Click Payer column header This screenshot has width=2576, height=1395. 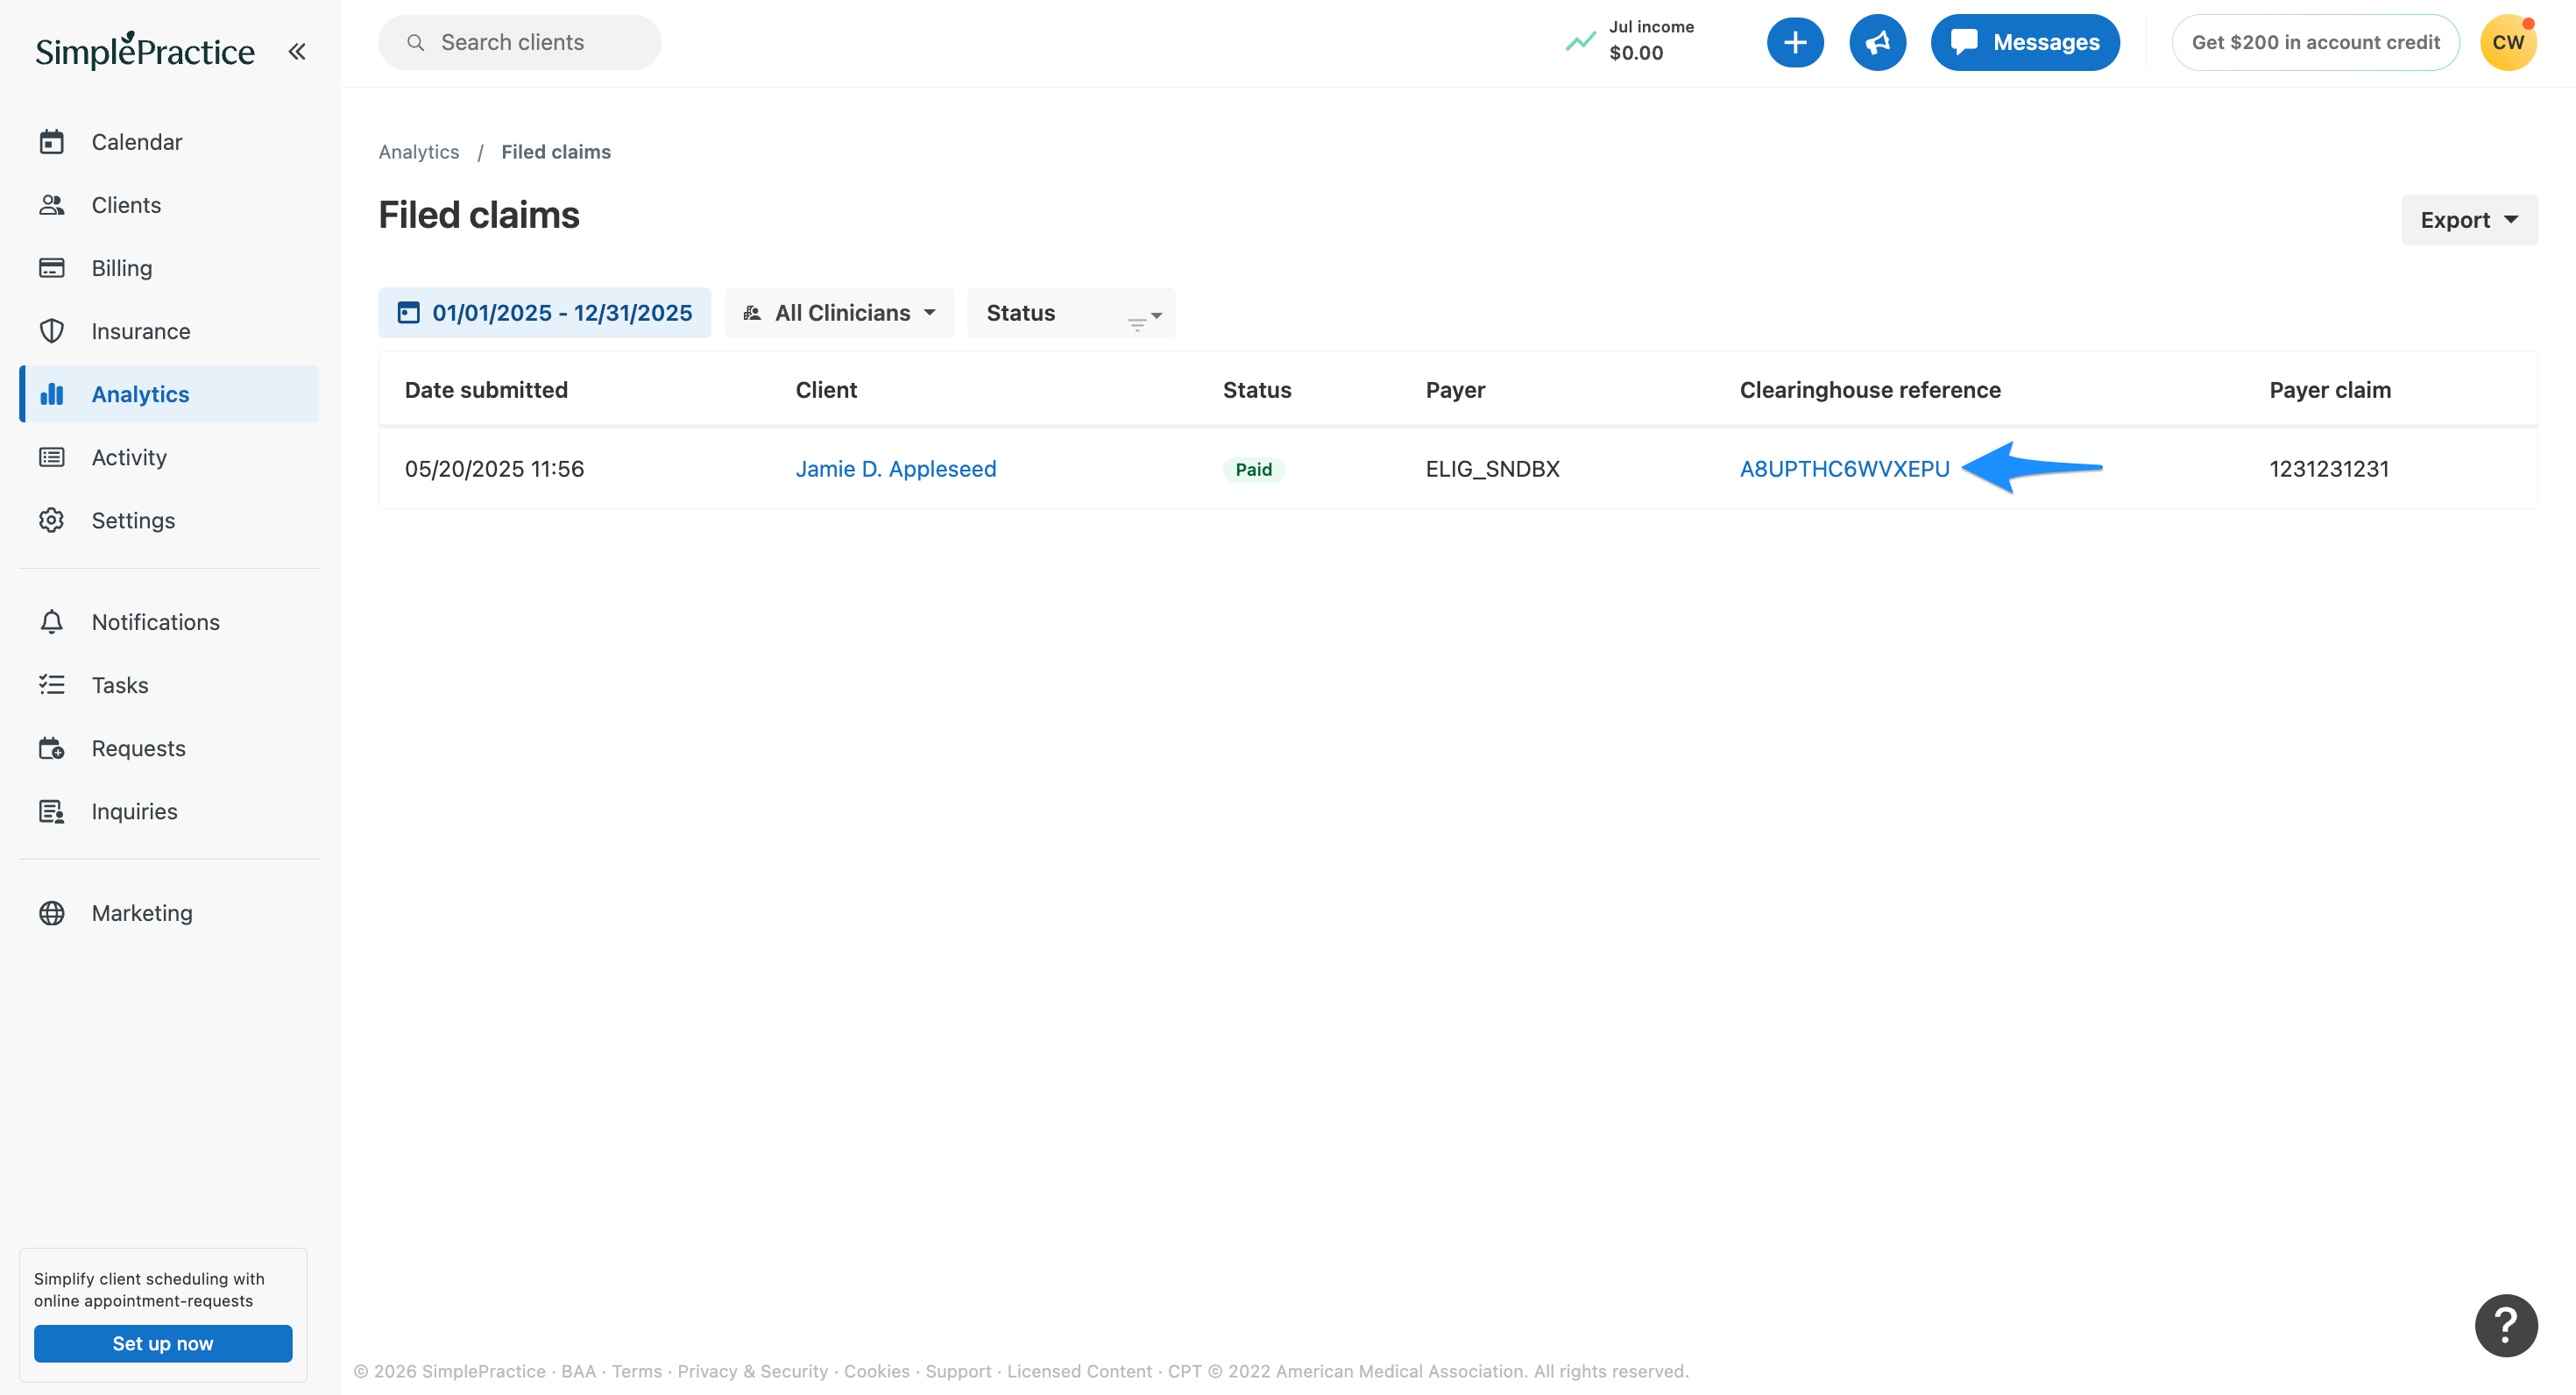coord(1455,390)
